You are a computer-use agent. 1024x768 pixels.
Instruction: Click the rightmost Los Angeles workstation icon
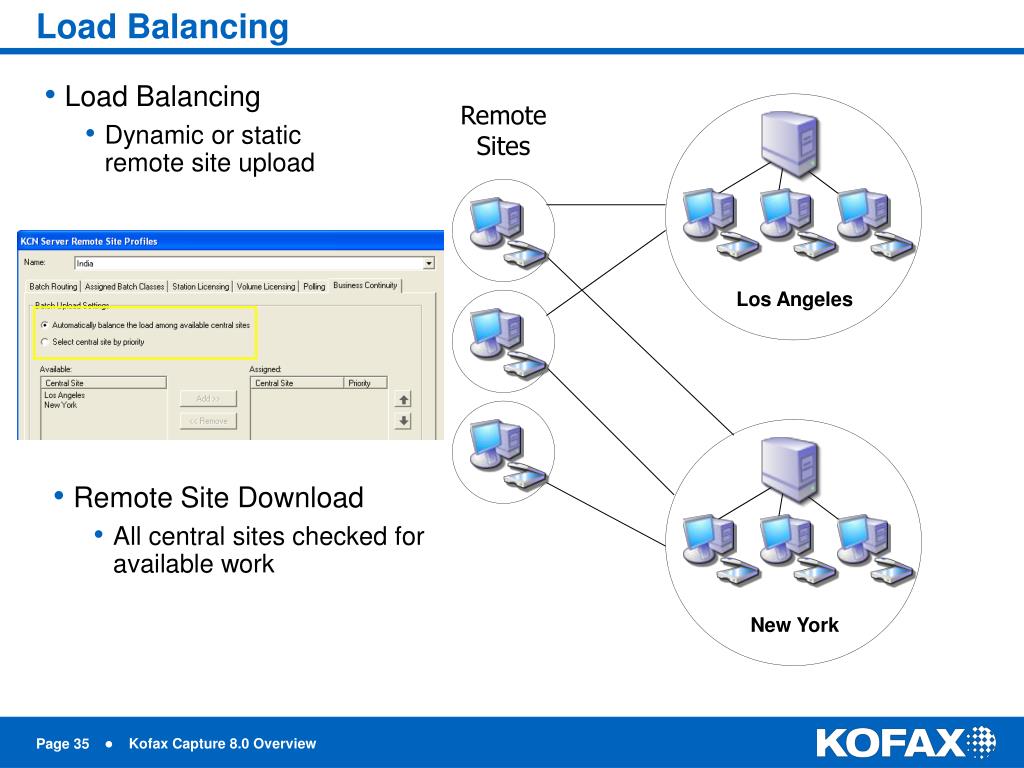click(876, 223)
